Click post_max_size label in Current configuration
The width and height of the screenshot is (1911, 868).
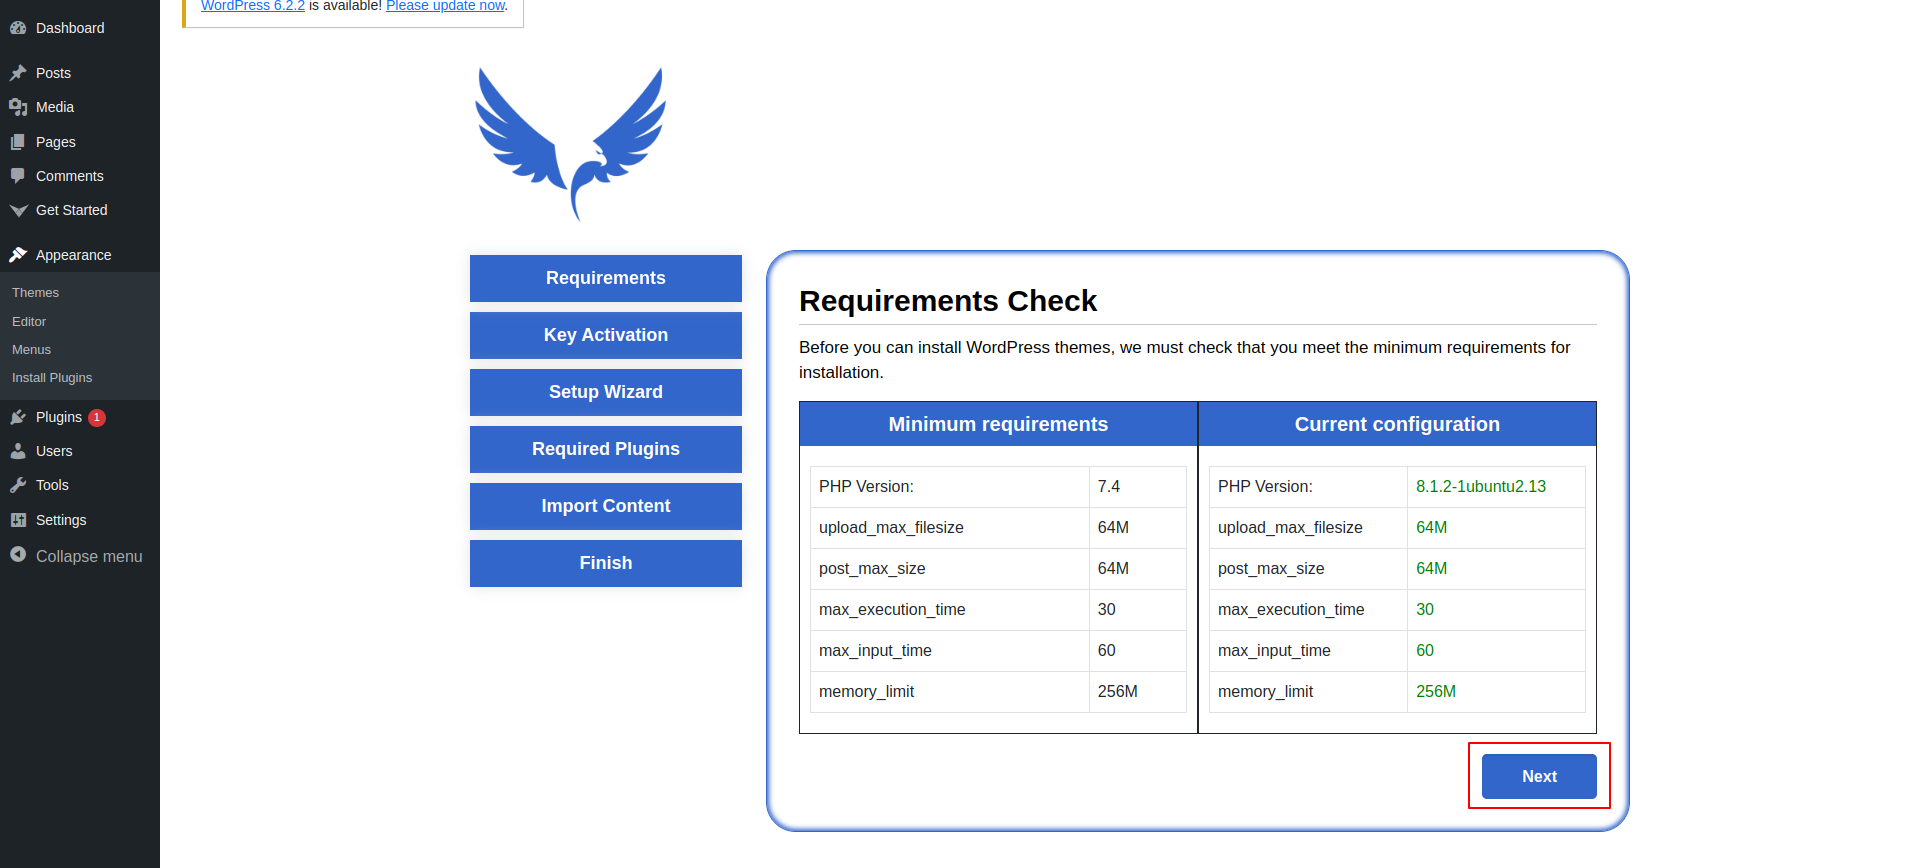[x=1271, y=569]
